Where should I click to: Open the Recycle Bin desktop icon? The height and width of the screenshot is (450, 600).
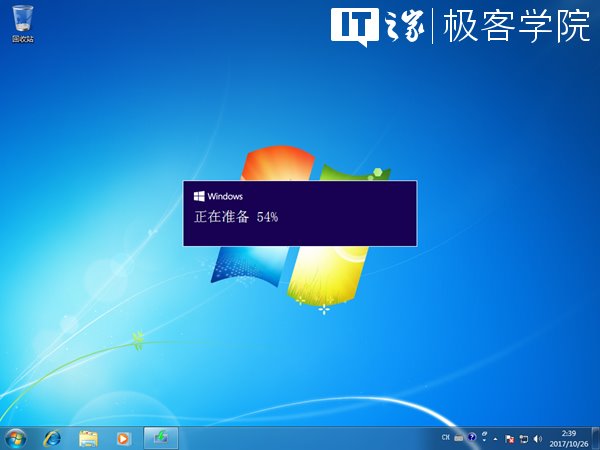point(23,24)
